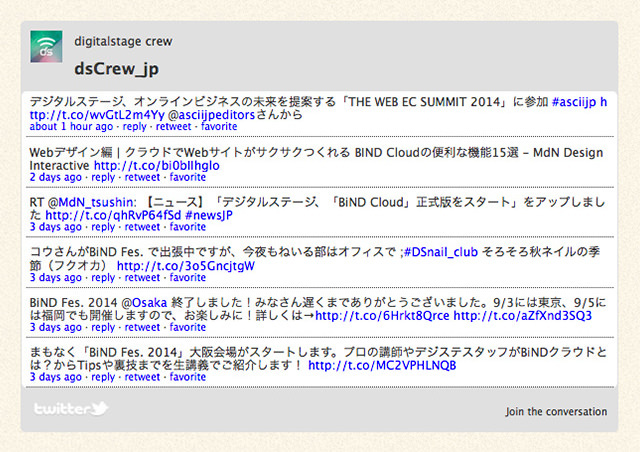Click the digitalstage ds avatar icon
This screenshot has height=452, width=640.
[46, 47]
